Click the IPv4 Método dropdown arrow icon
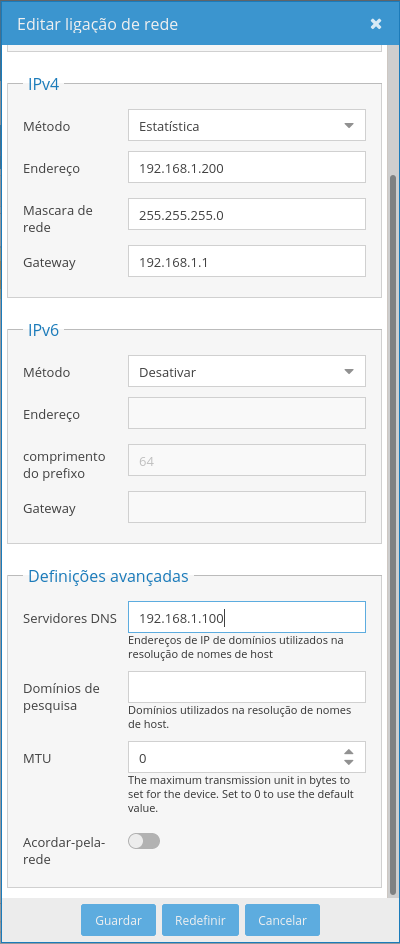The width and height of the screenshot is (400, 944). [348, 126]
